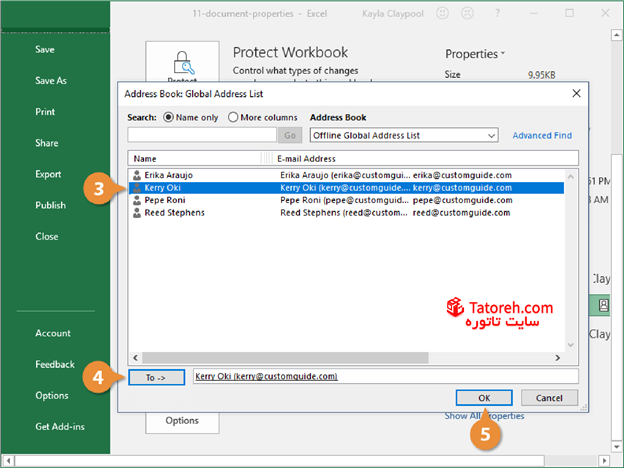Click the Excel window scroll up arrow

(x=616, y=35)
